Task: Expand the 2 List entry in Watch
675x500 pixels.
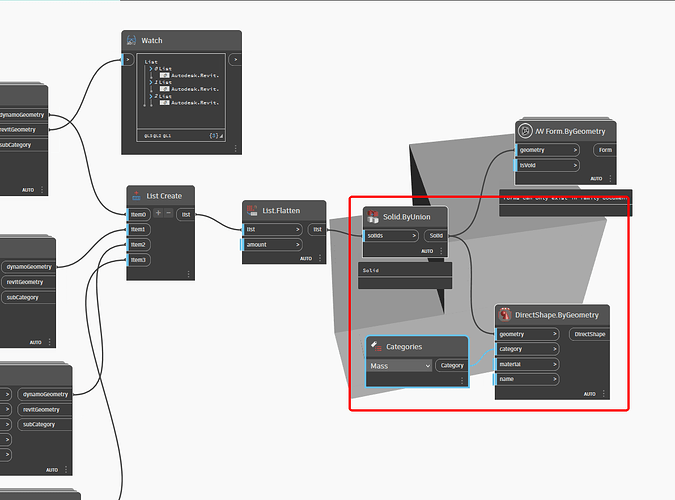Action: click(x=151, y=96)
